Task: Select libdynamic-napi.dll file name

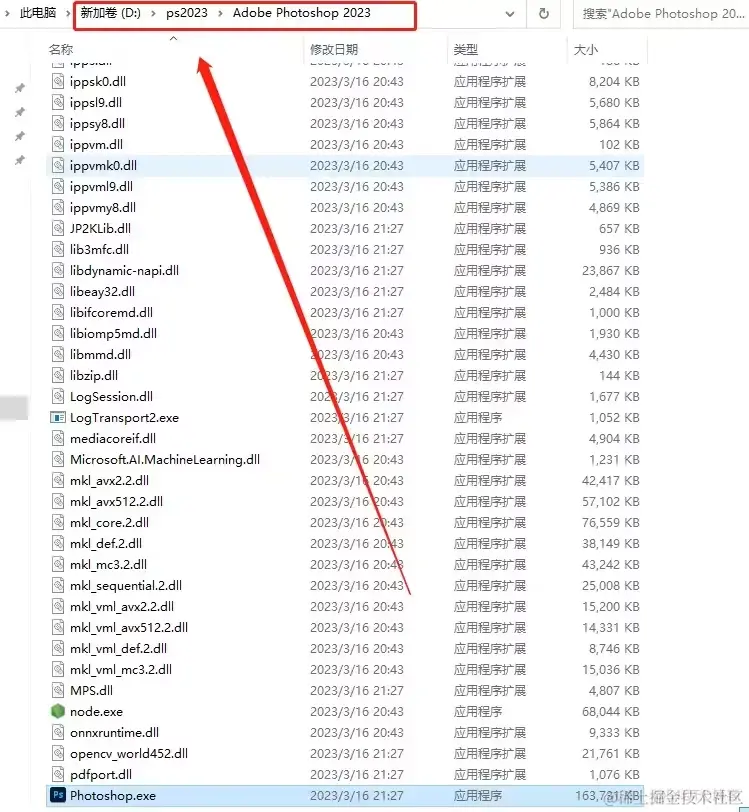Action: pyautogui.click(x=124, y=270)
